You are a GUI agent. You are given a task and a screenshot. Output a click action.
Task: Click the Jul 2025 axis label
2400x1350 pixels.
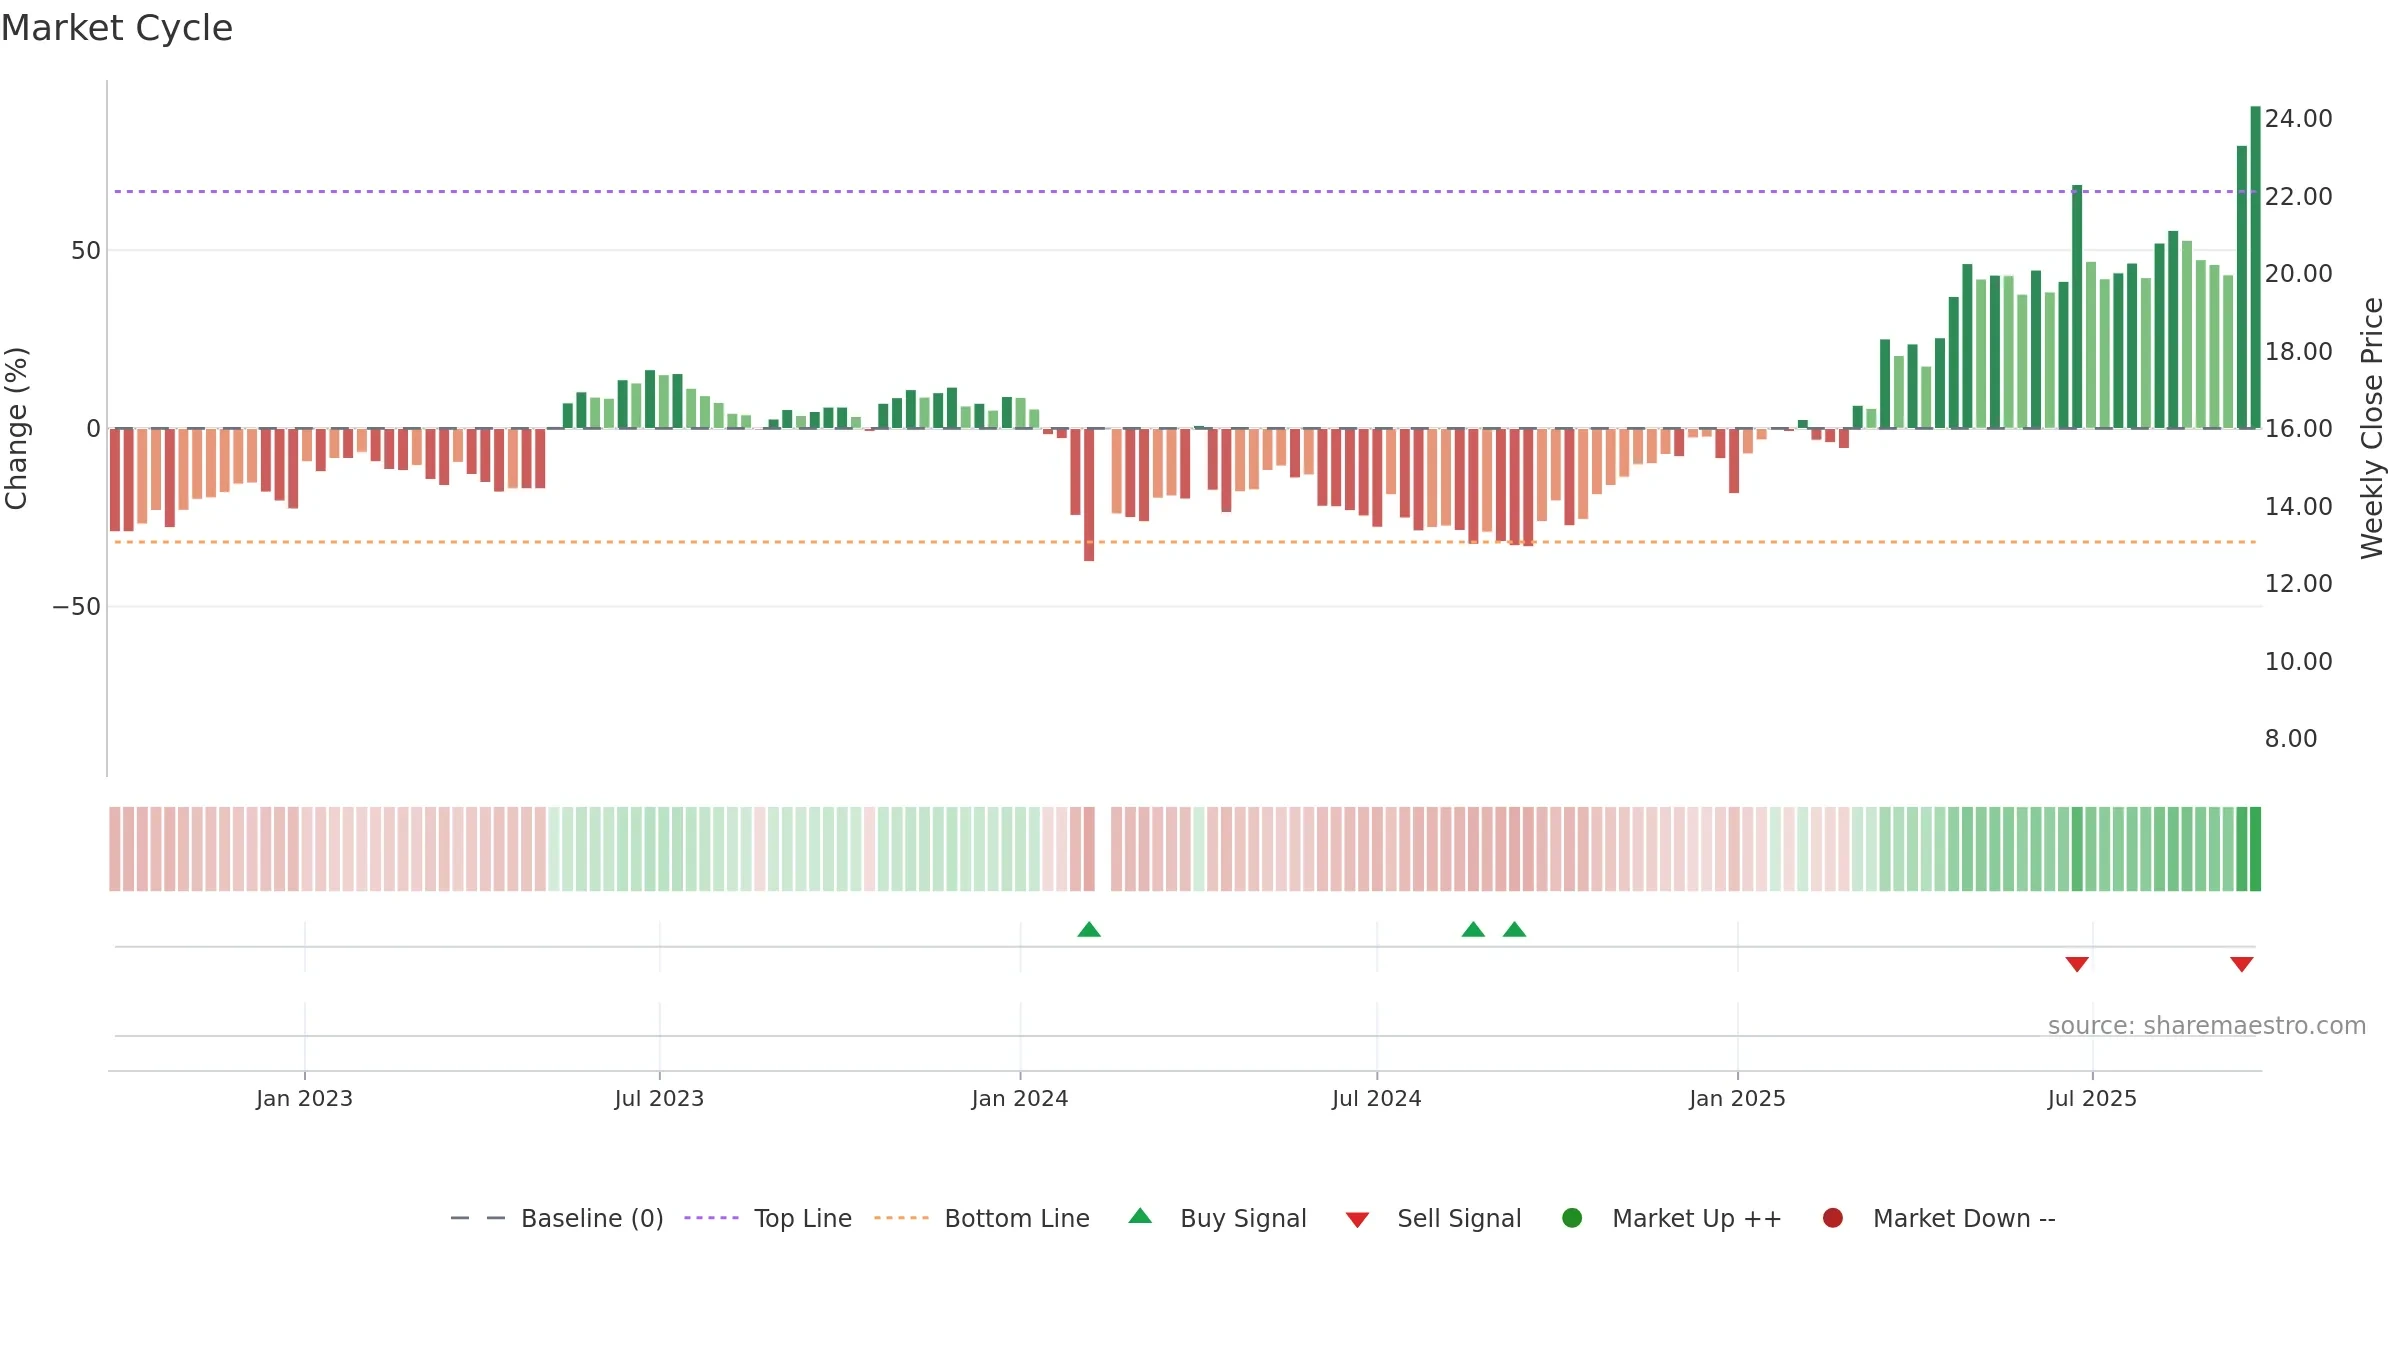click(2092, 1099)
